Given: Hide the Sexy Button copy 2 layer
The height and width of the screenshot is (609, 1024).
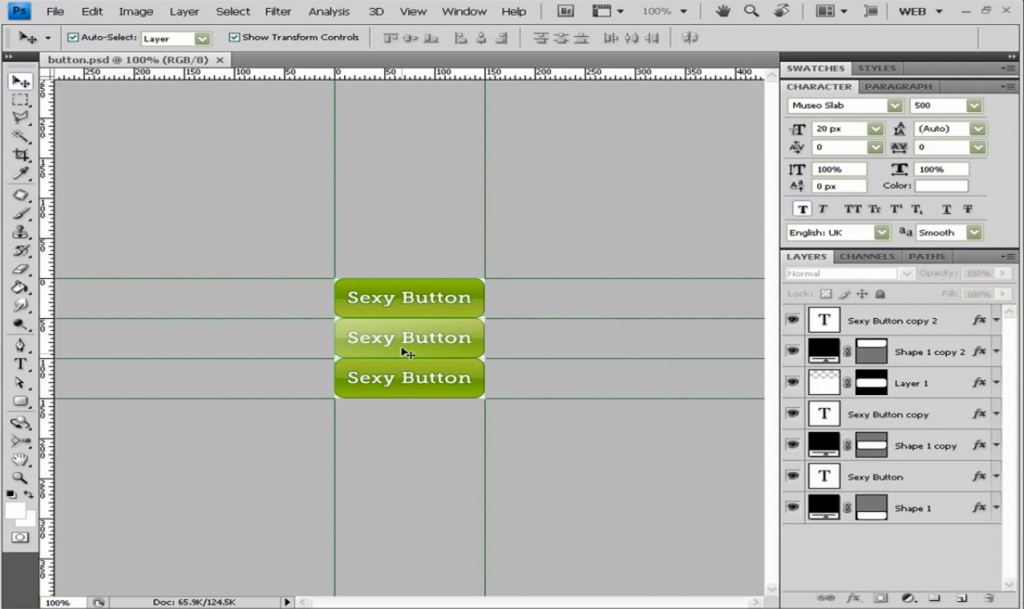Looking at the screenshot, I should tap(793, 321).
